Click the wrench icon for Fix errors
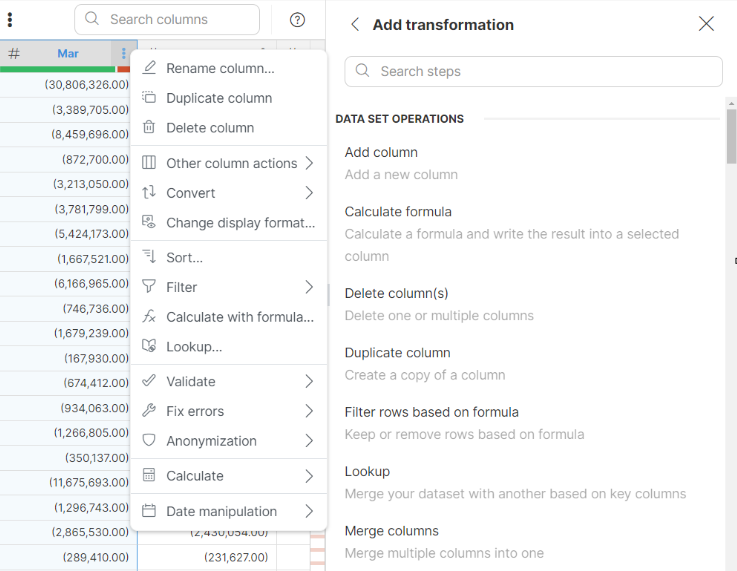This screenshot has width=737, height=571. (x=149, y=410)
